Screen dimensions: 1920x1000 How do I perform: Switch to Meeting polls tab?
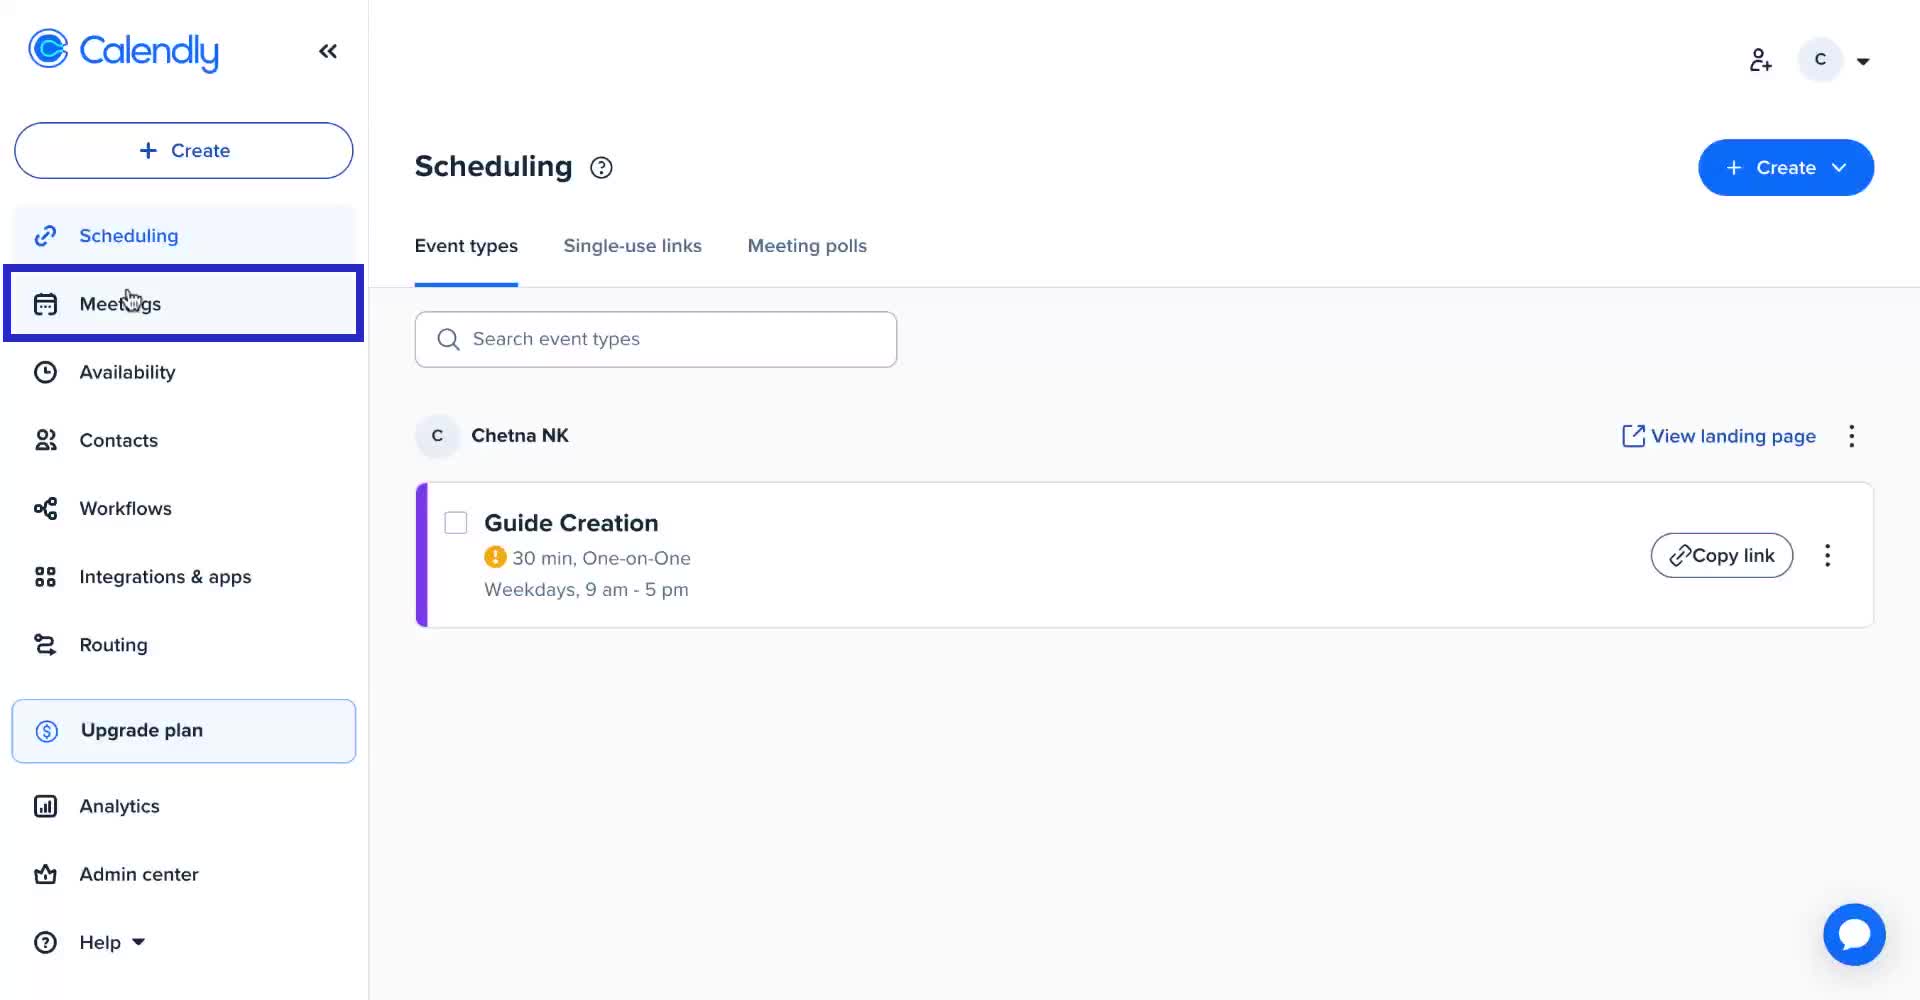(x=807, y=246)
